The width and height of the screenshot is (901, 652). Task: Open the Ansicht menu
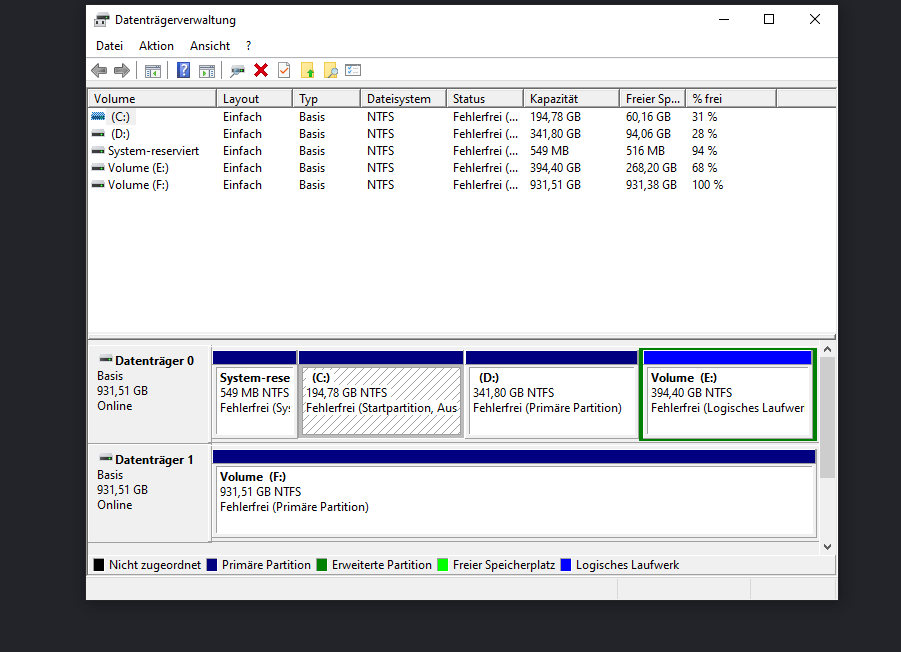tap(210, 46)
